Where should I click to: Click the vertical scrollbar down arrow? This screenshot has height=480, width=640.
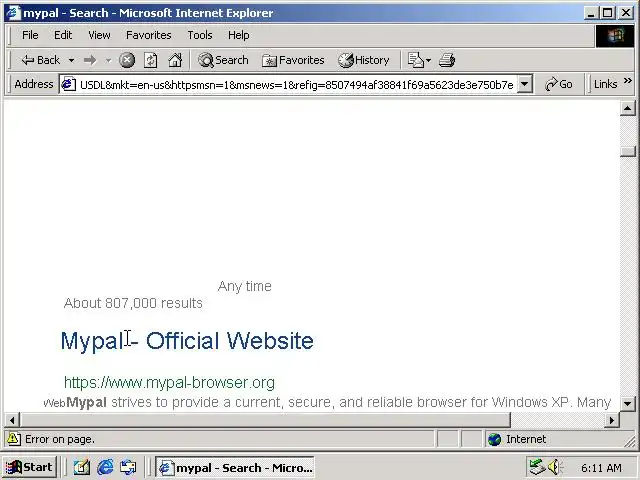[x=627, y=404]
